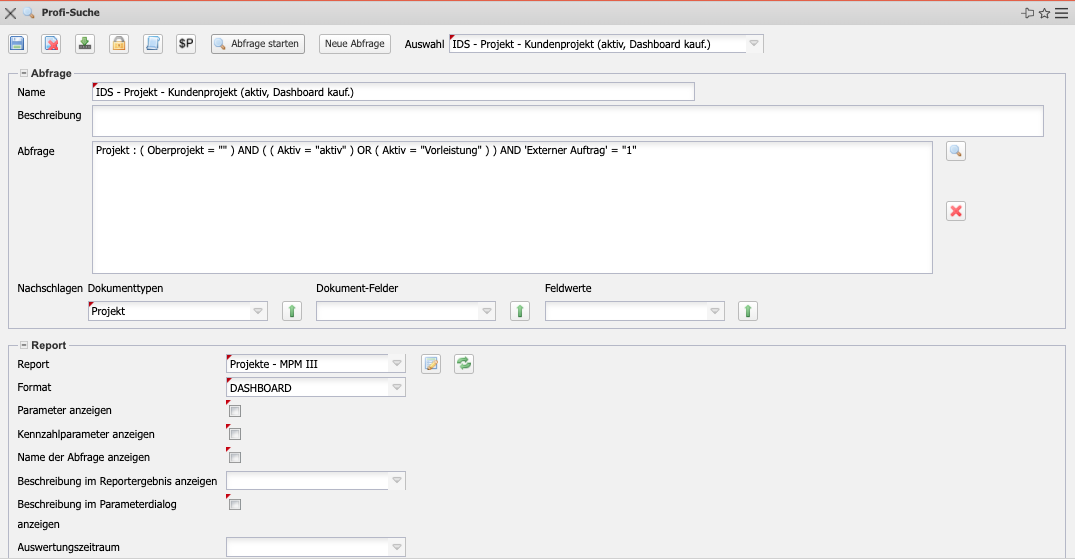The width and height of the screenshot is (1075, 559).
Task: Check the 'Name der Abfrage anzeigen' checkbox
Action: [x=235, y=458]
